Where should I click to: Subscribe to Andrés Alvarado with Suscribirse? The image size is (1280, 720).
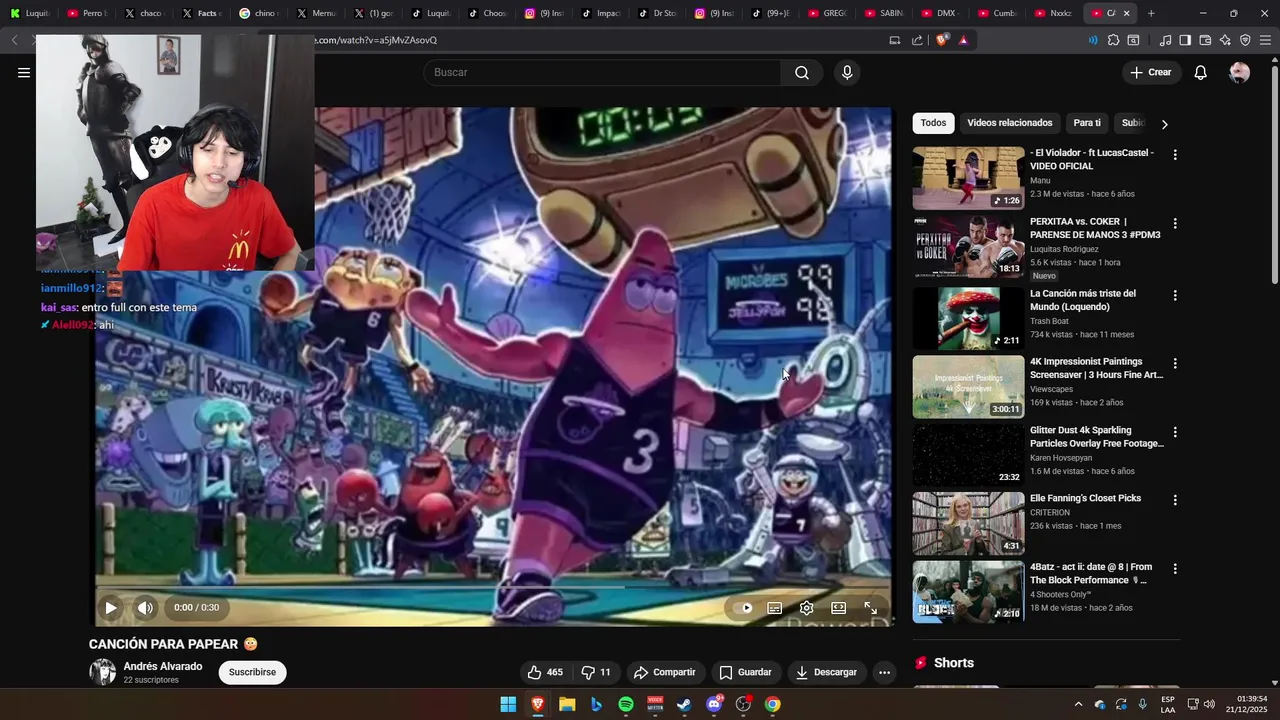[252, 672]
